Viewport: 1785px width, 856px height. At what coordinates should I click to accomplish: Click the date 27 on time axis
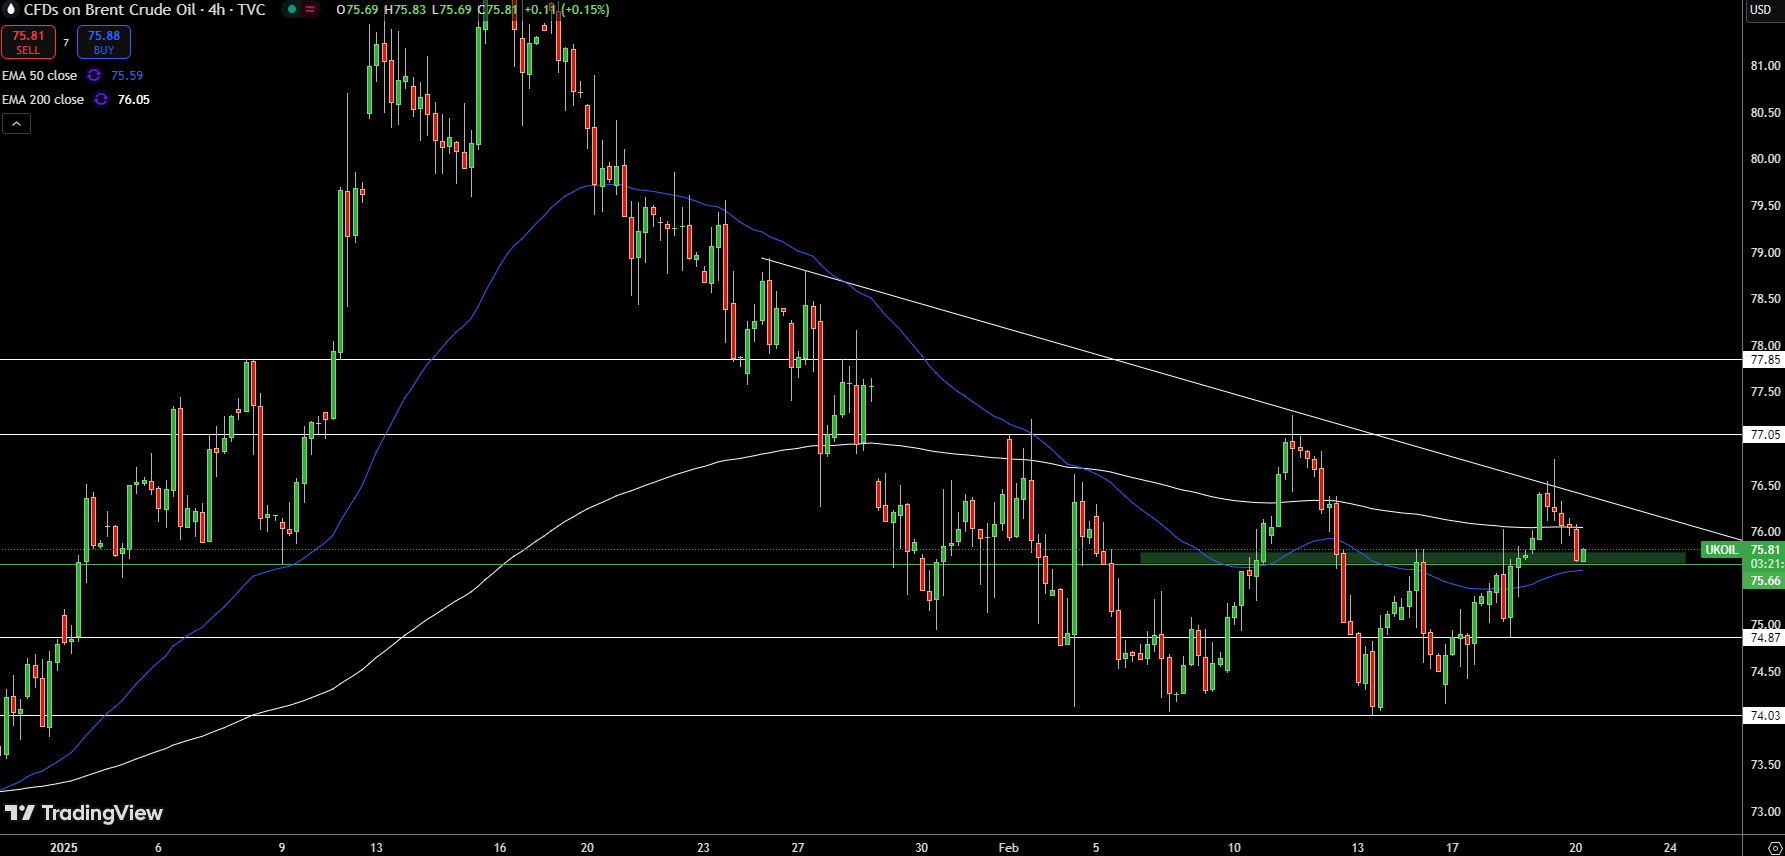click(798, 847)
